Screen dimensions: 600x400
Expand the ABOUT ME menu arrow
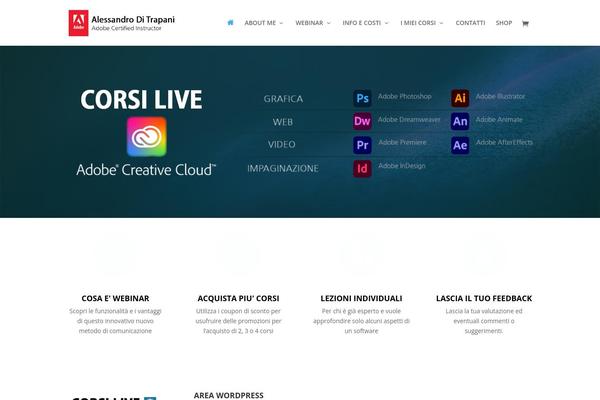coord(281,23)
